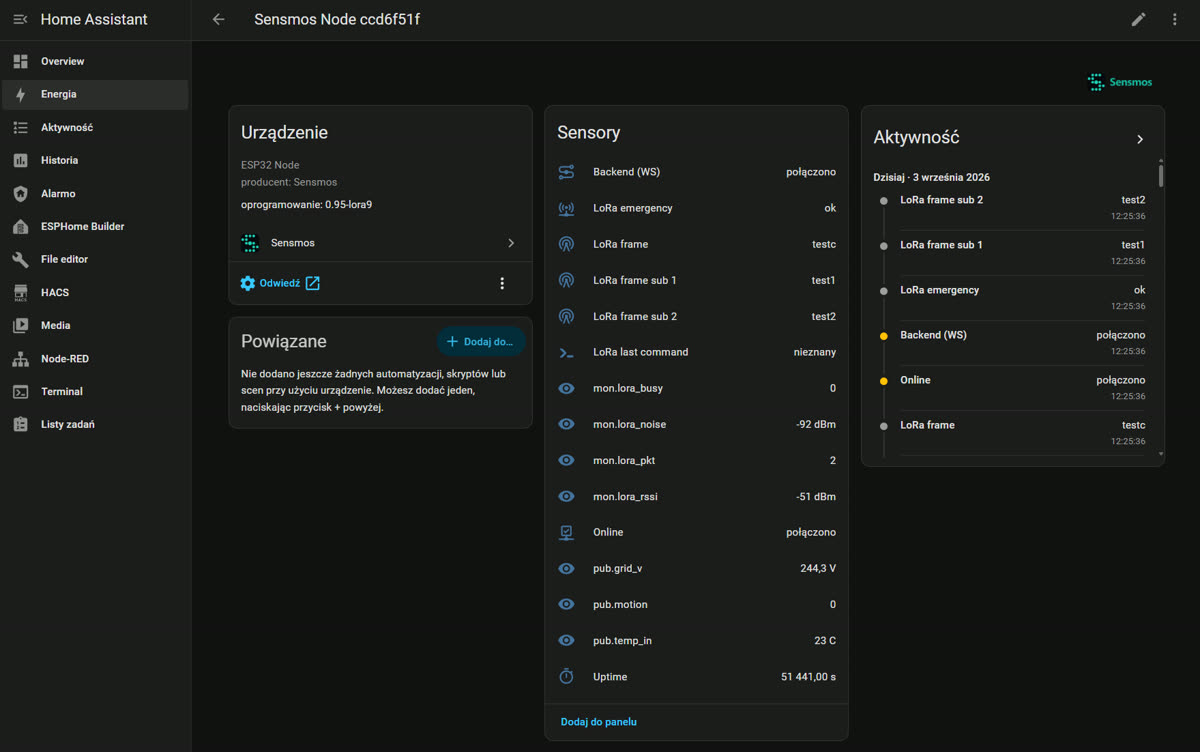Click the LoRa frame sub 1 icon
This screenshot has width=1200, height=752.
point(566,280)
